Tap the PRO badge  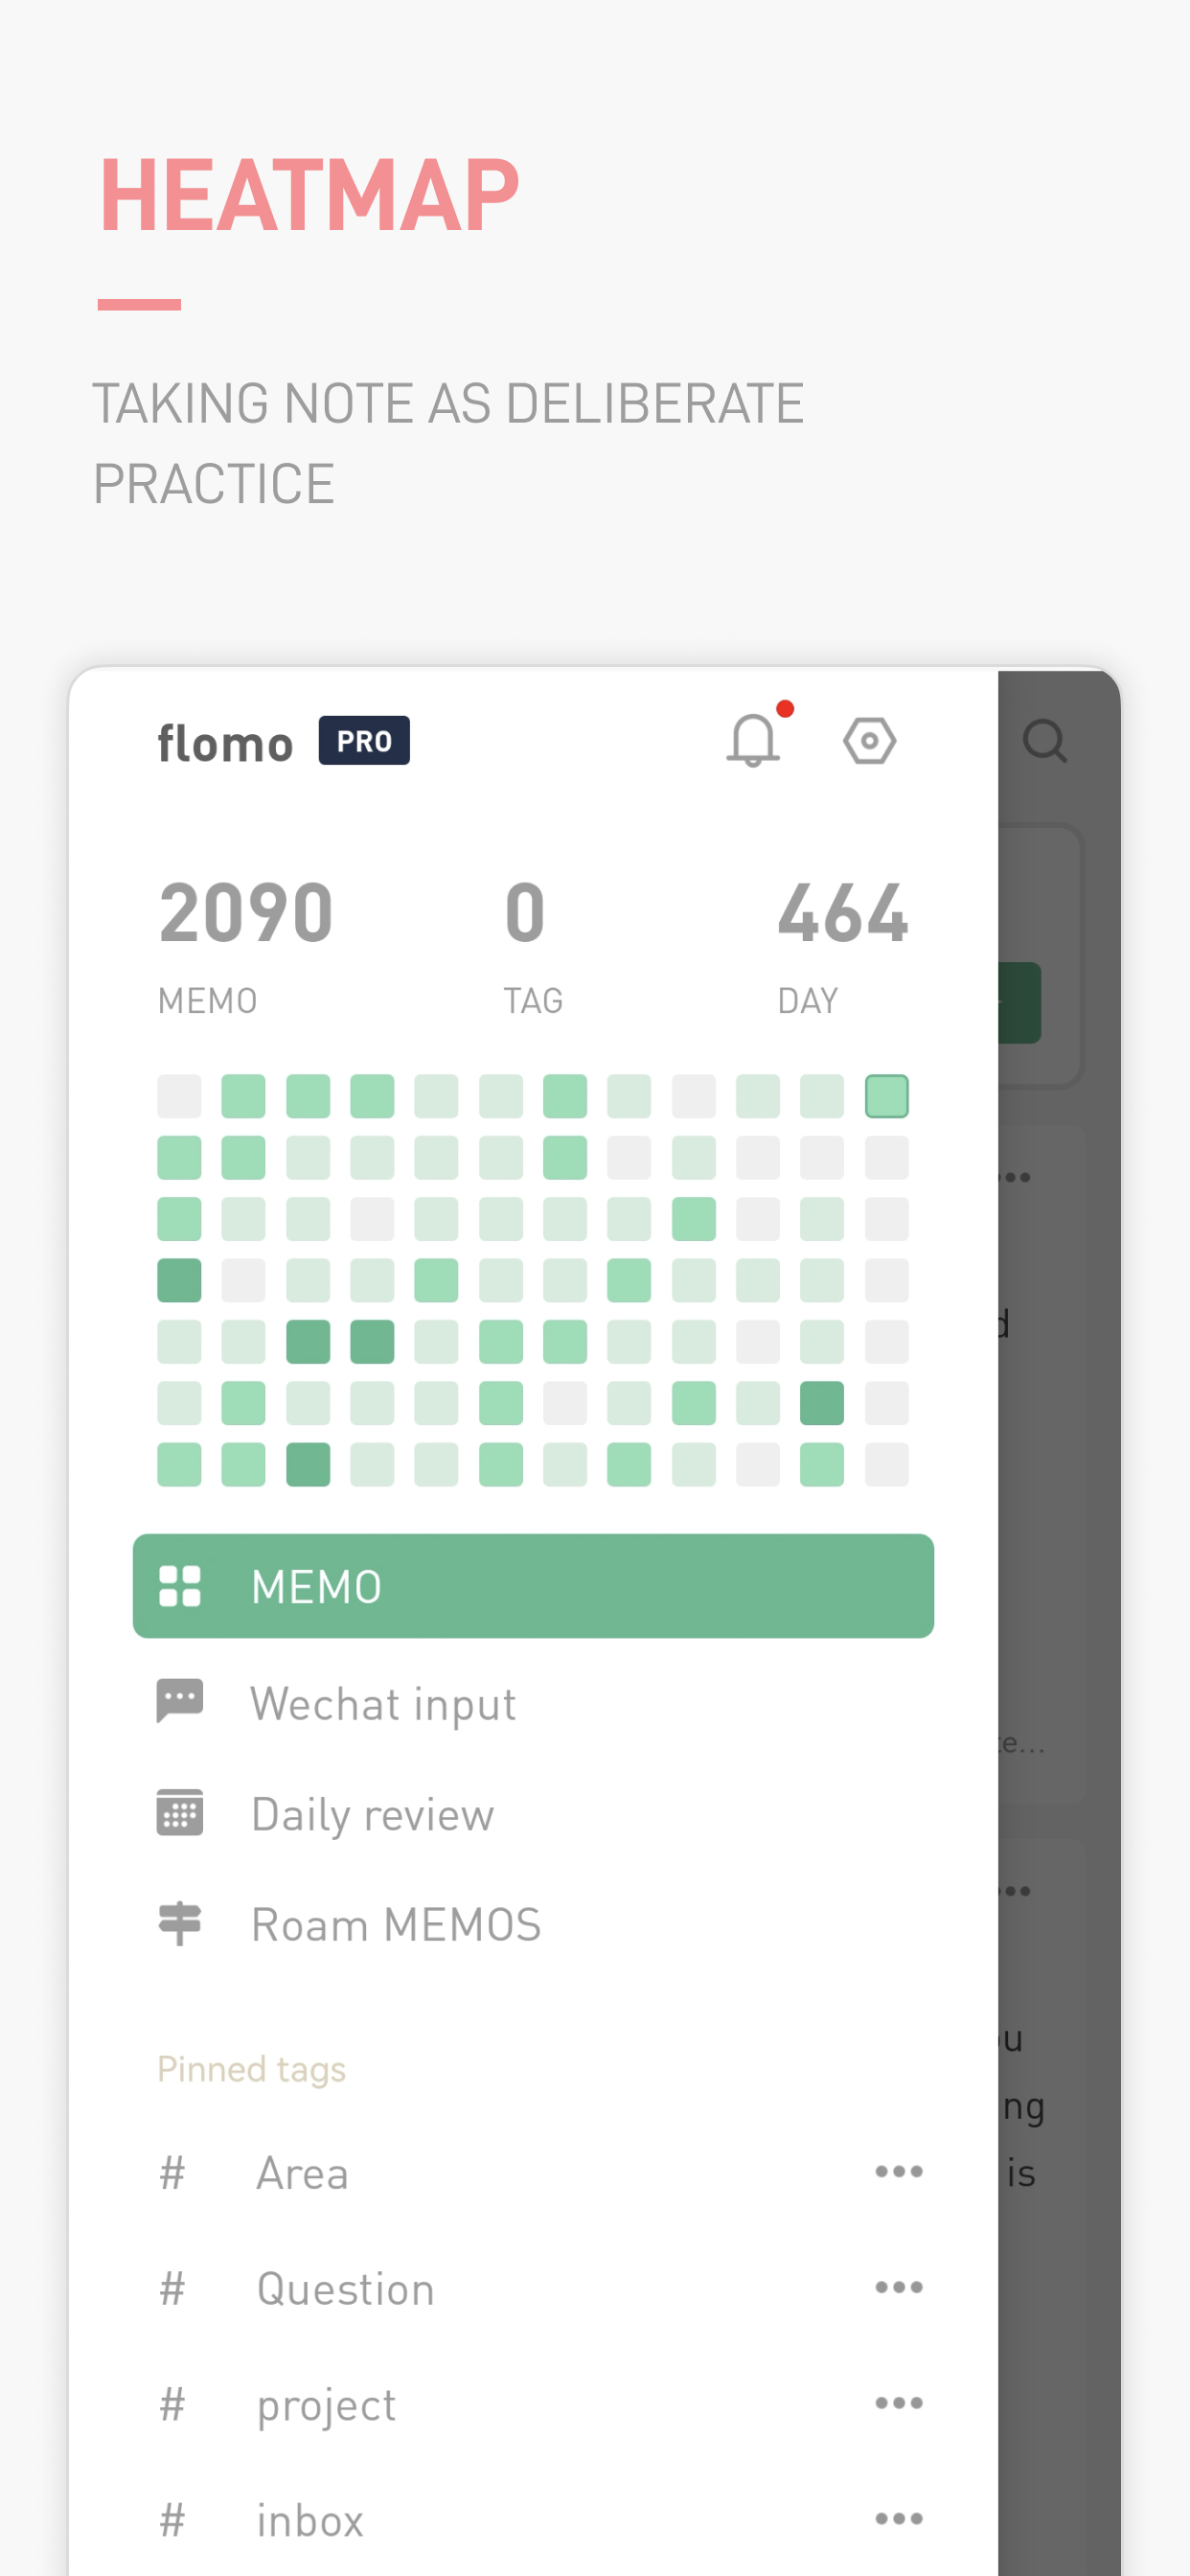point(364,741)
